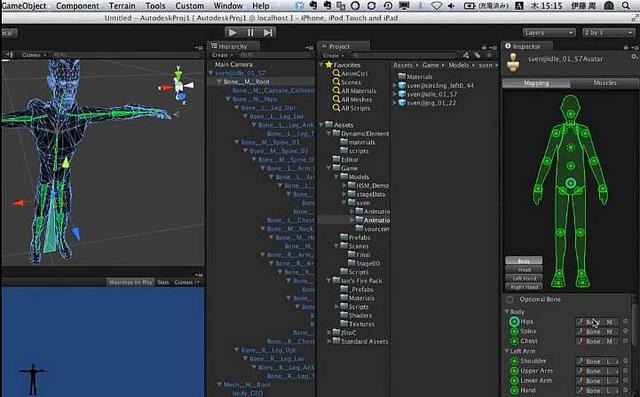The width and height of the screenshot is (640, 397).
Task: Click the Step frame button in the toolbar
Action: pyautogui.click(x=268, y=32)
